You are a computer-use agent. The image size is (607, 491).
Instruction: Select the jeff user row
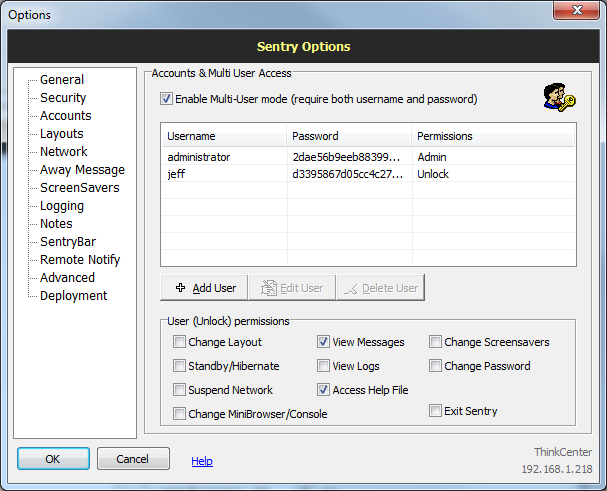click(x=368, y=174)
